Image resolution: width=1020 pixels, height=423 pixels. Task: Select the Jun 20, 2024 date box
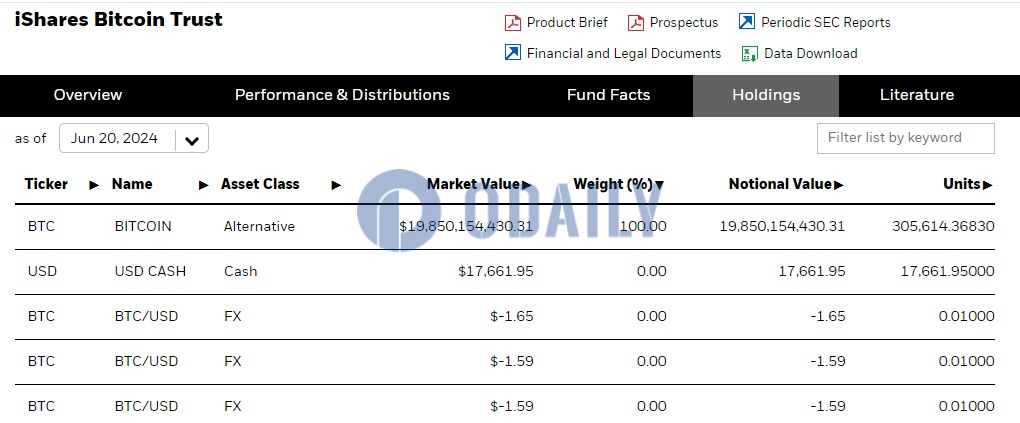point(115,139)
